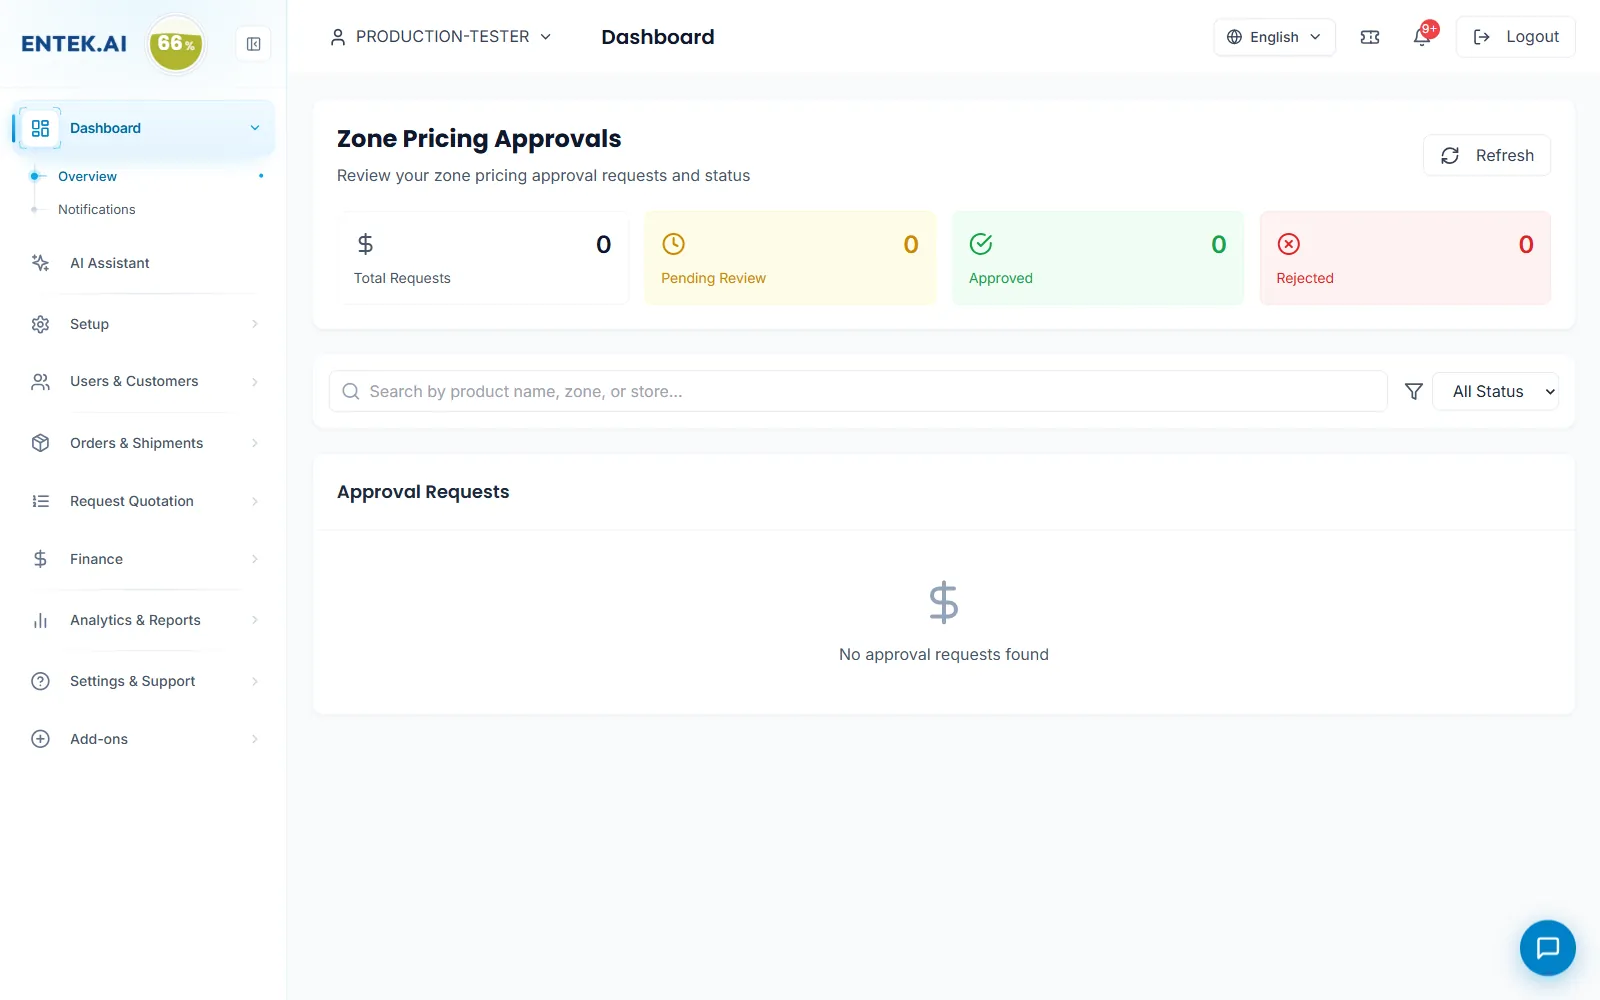The image size is (1600, 1000).
Task: Open Analytics & Reports menu item
Action: (x=135, y=620)
